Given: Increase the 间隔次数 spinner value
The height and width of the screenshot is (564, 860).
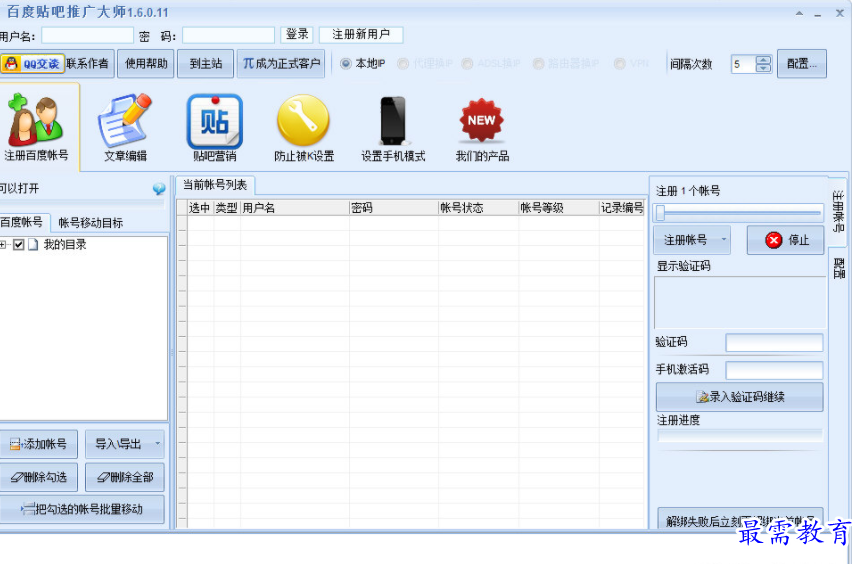Looking at the screenshot, I should point(763,60).
